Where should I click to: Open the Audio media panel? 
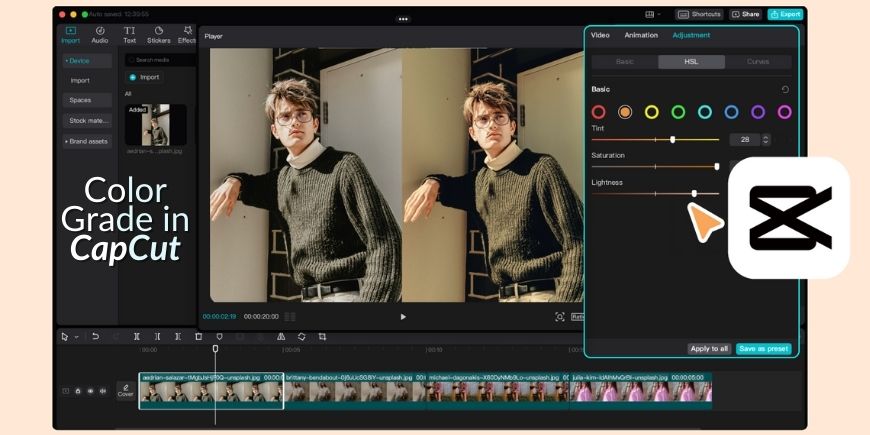[100, 34]
